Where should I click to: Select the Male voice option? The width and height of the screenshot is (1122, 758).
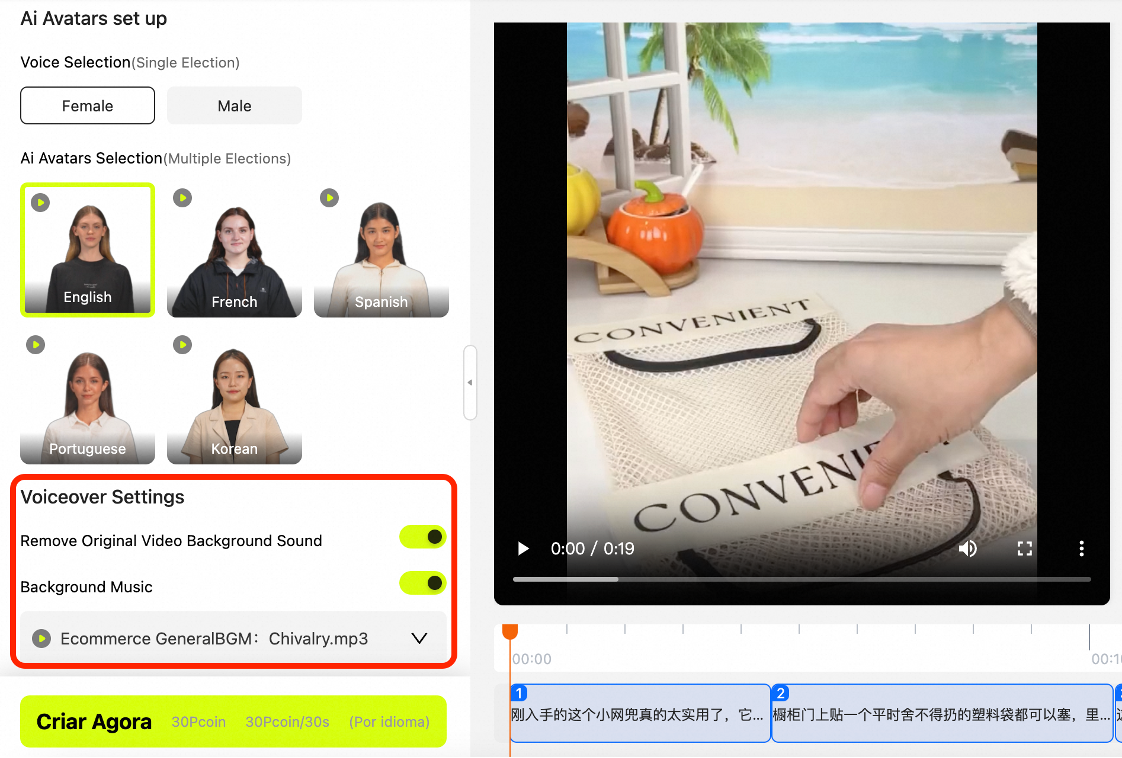click(x=234, y=106)
